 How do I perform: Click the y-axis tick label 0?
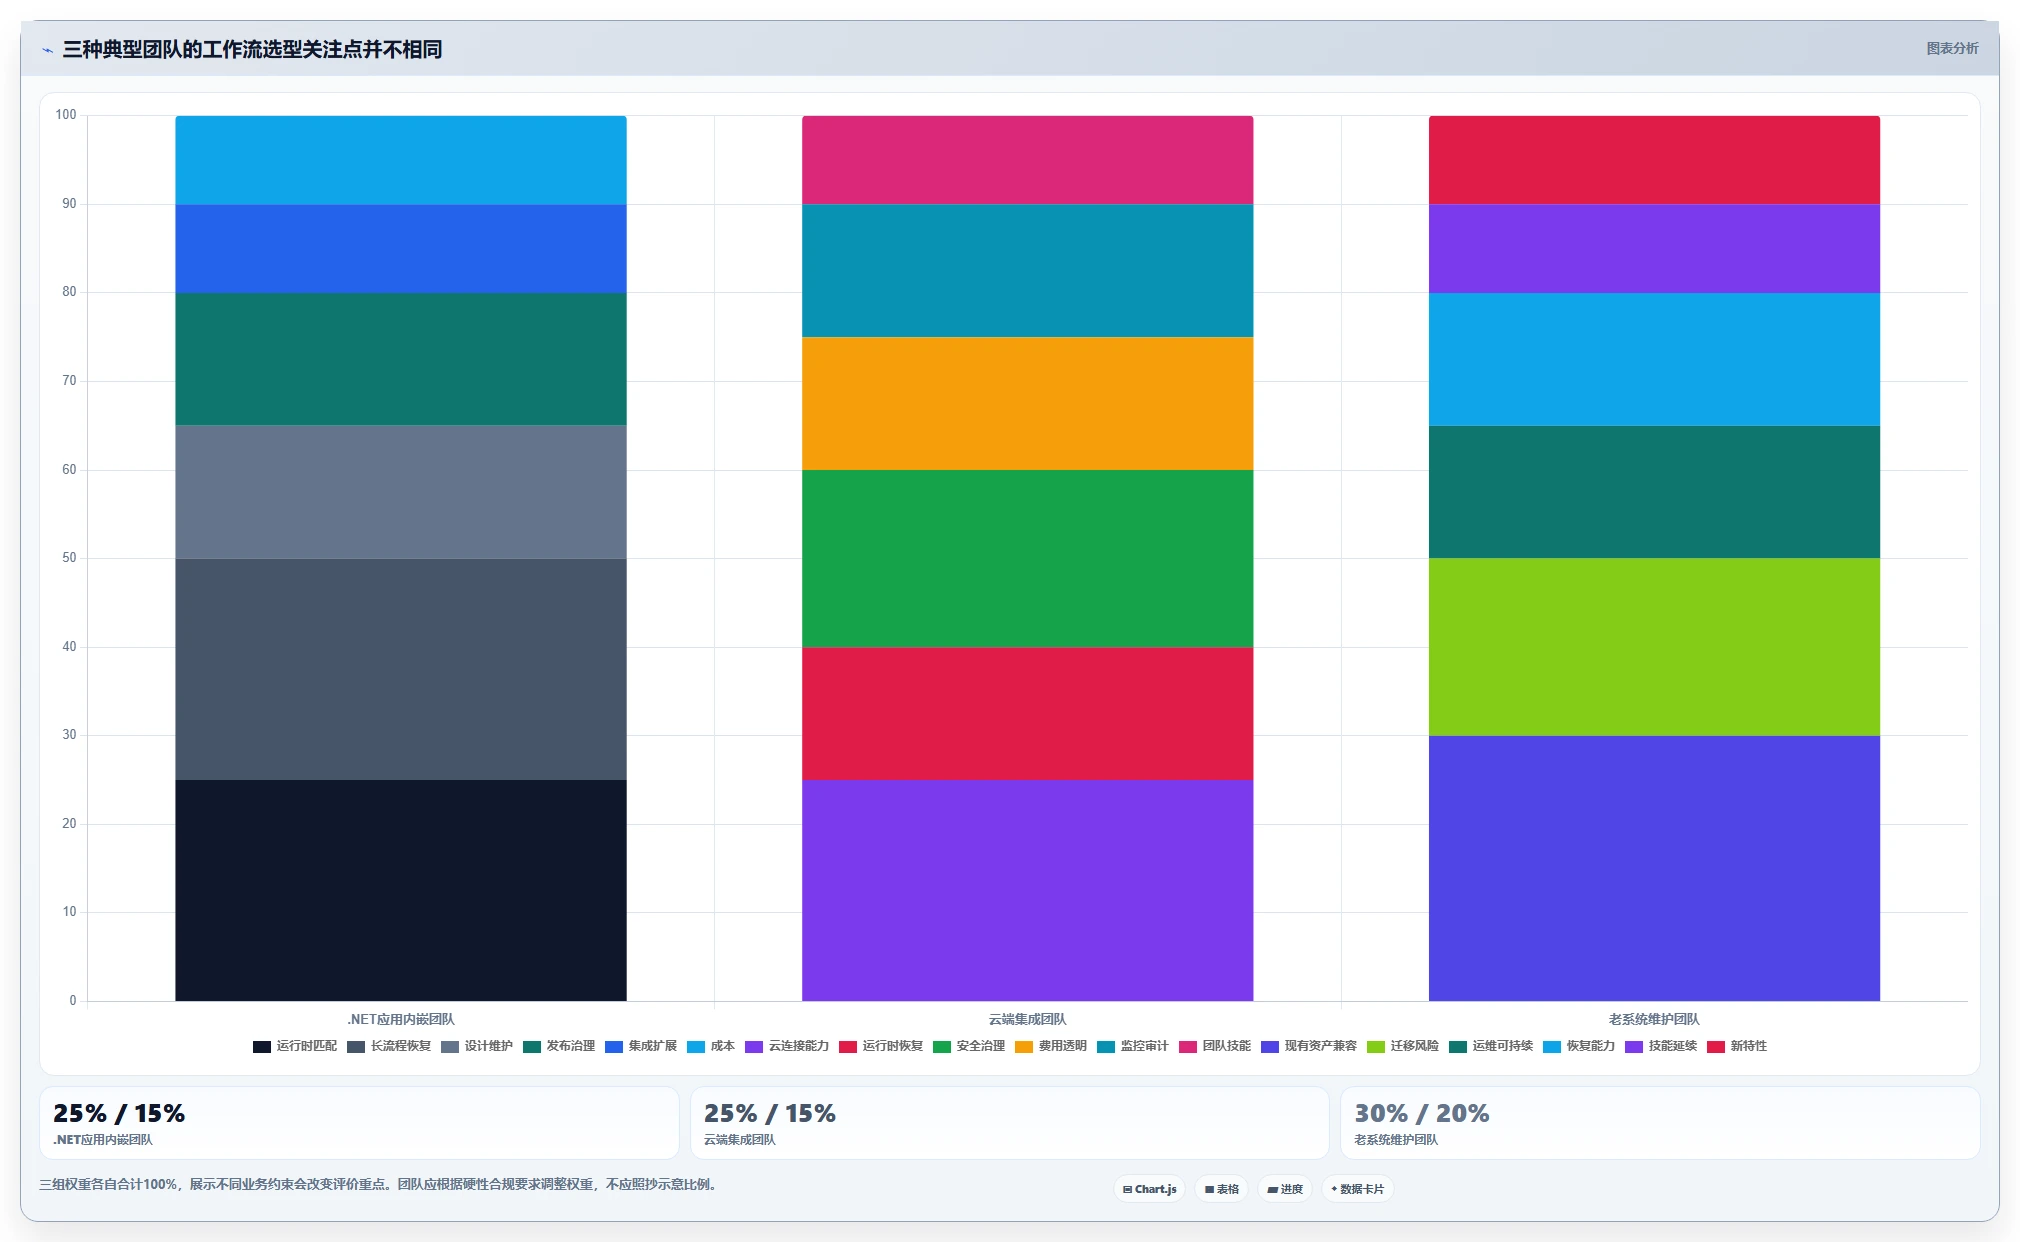[72, 1000]
